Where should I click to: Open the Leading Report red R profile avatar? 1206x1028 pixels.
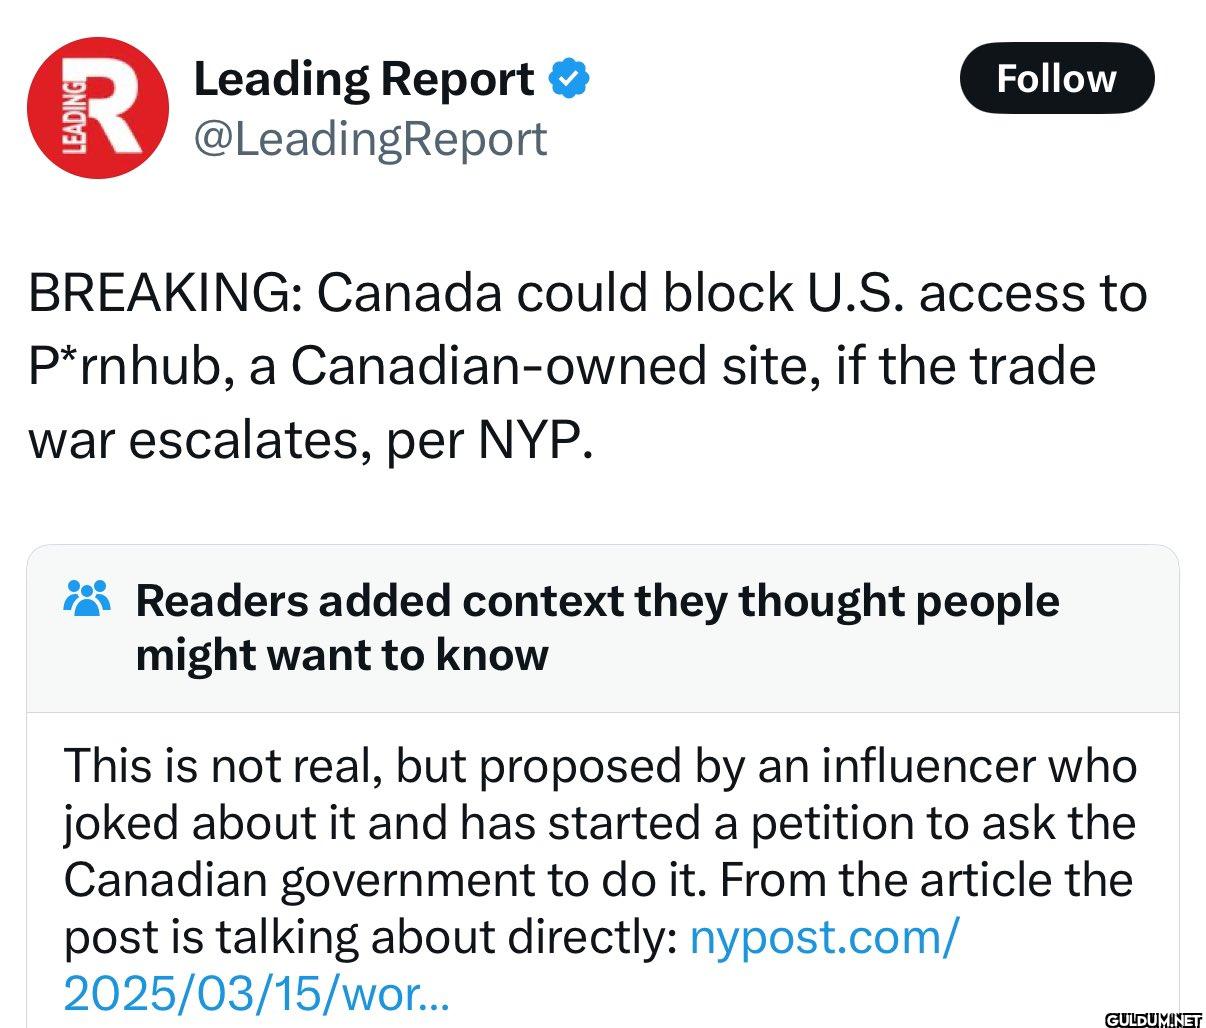(97, 108)
